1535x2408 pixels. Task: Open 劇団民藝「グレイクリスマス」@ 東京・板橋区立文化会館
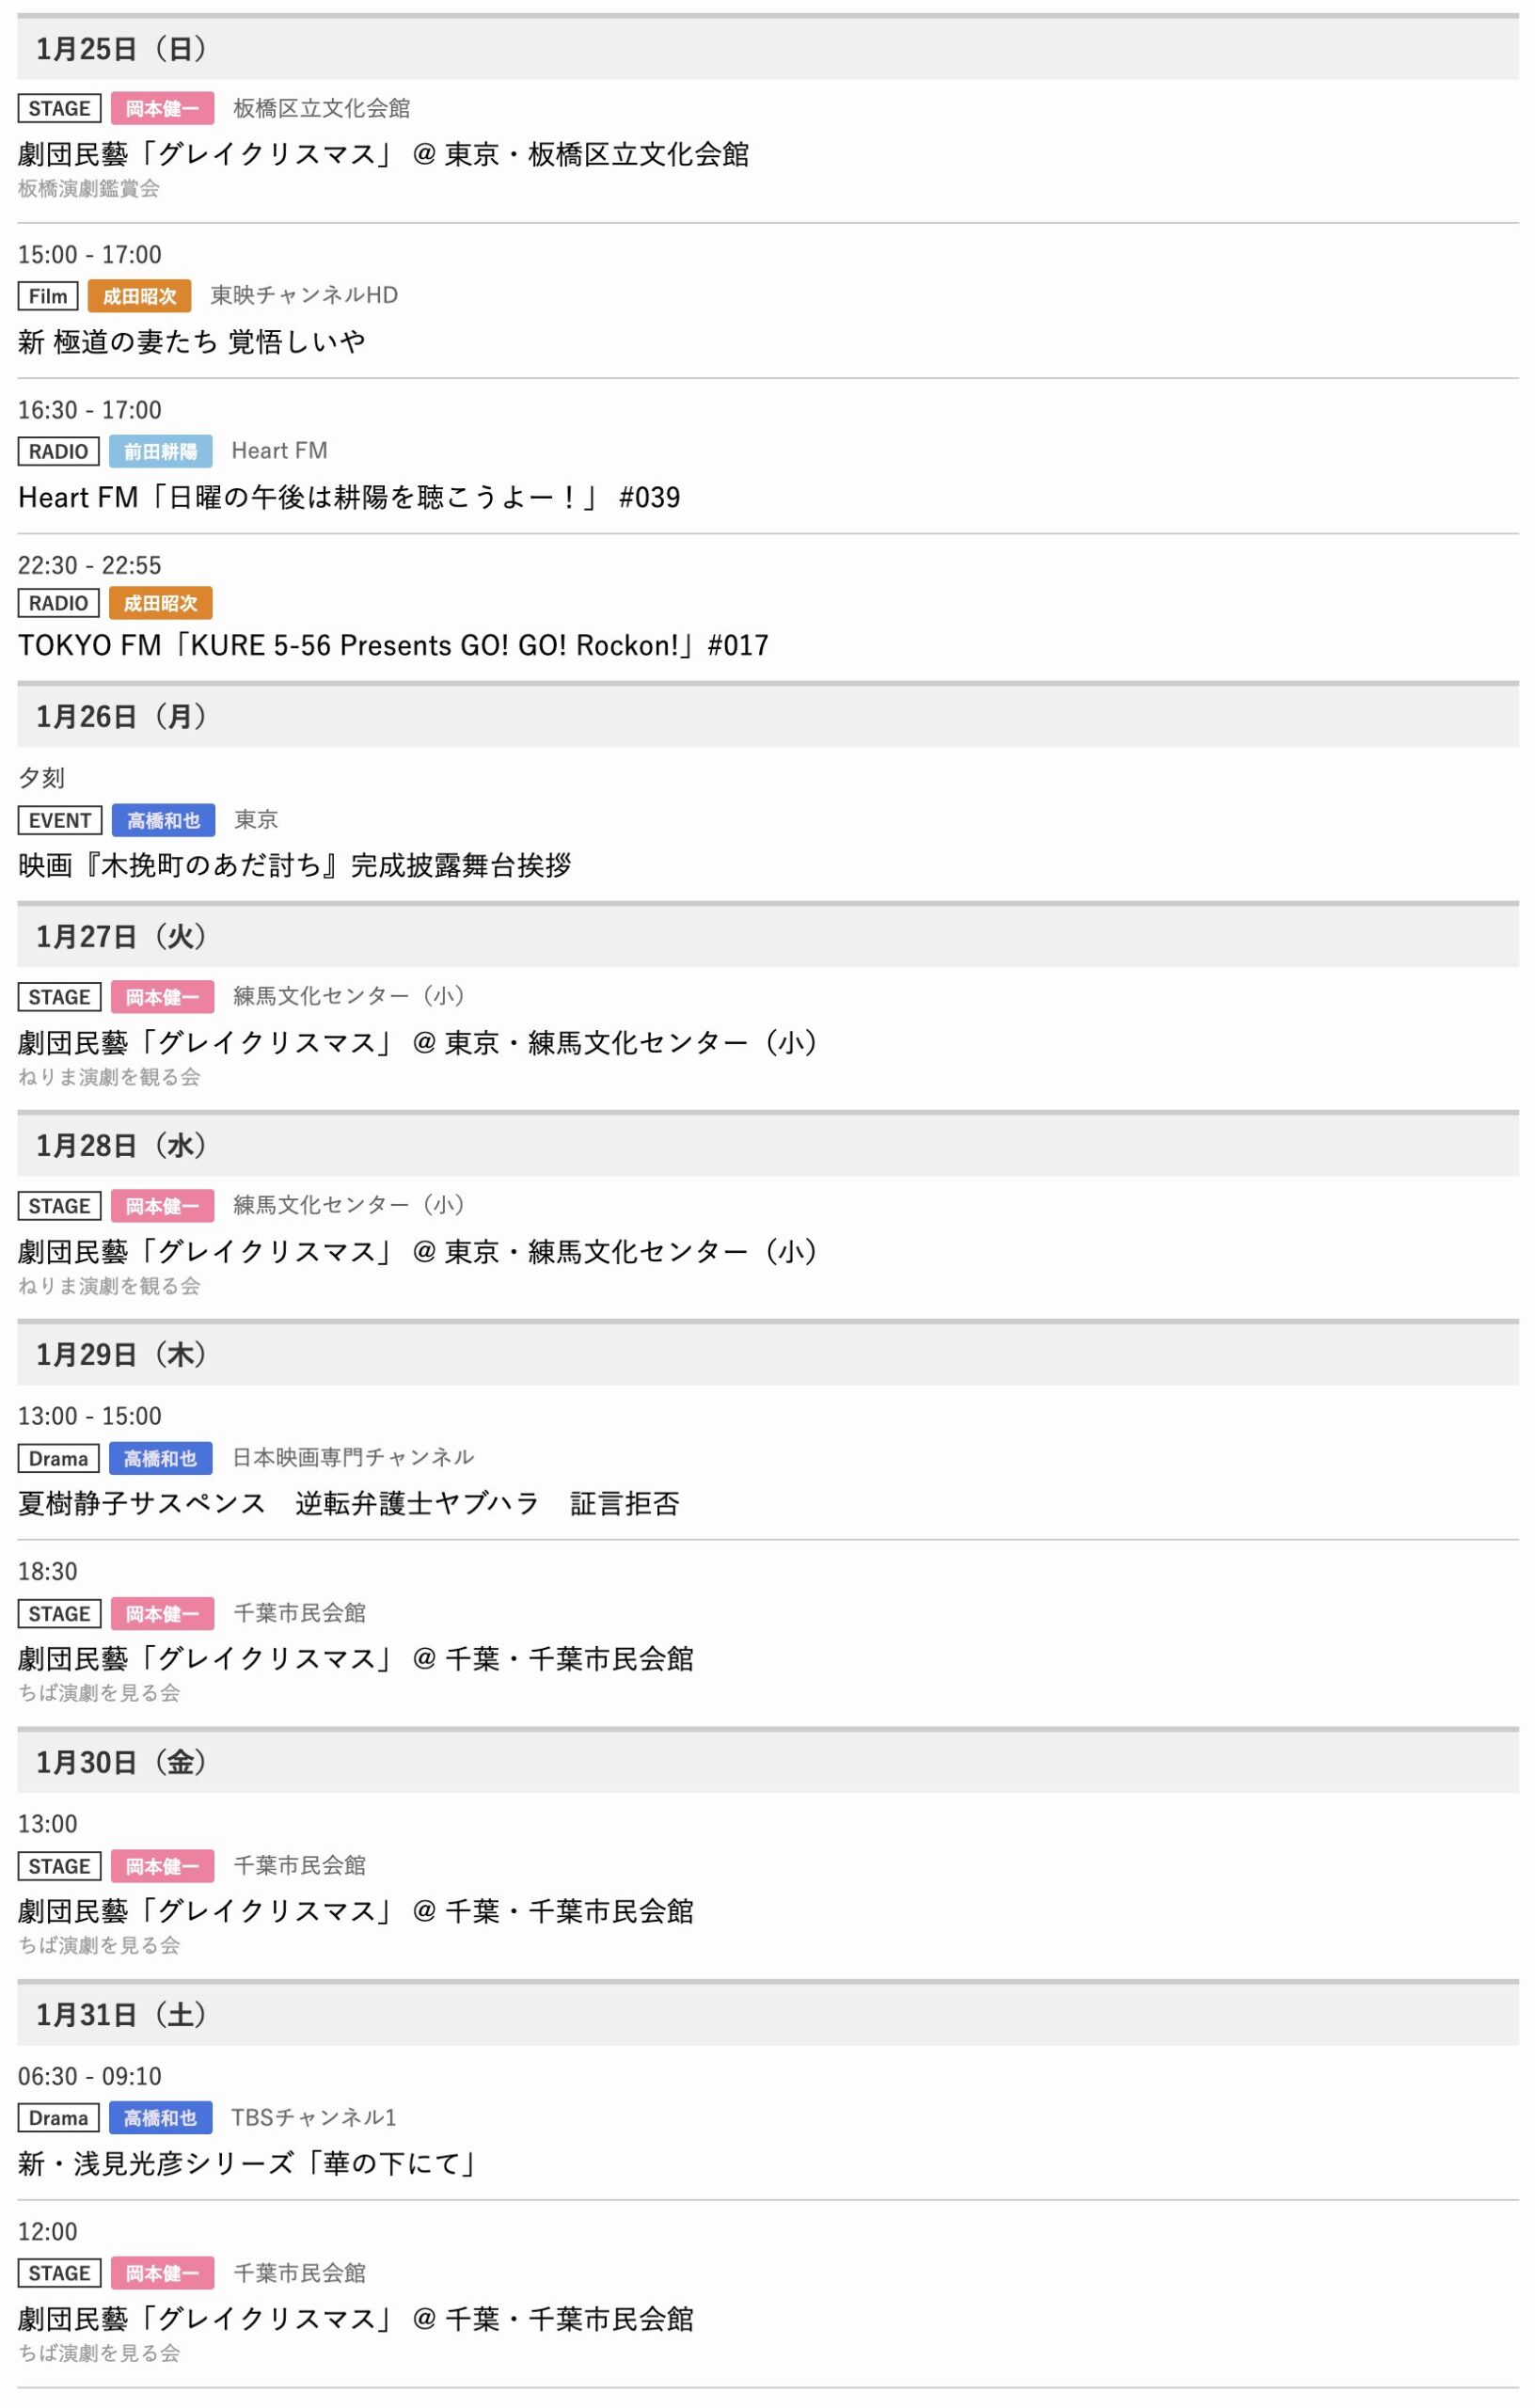click(383, 154)
